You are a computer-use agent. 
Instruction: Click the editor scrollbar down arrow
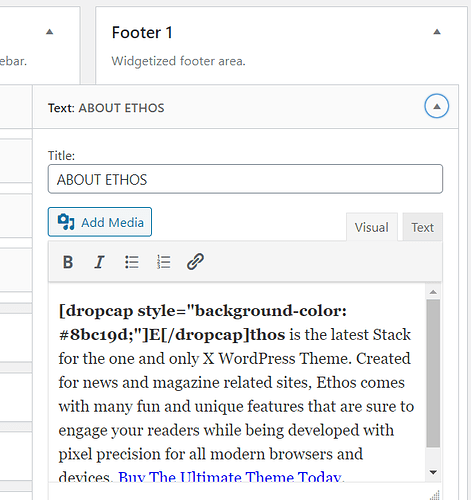coord(433,472)
